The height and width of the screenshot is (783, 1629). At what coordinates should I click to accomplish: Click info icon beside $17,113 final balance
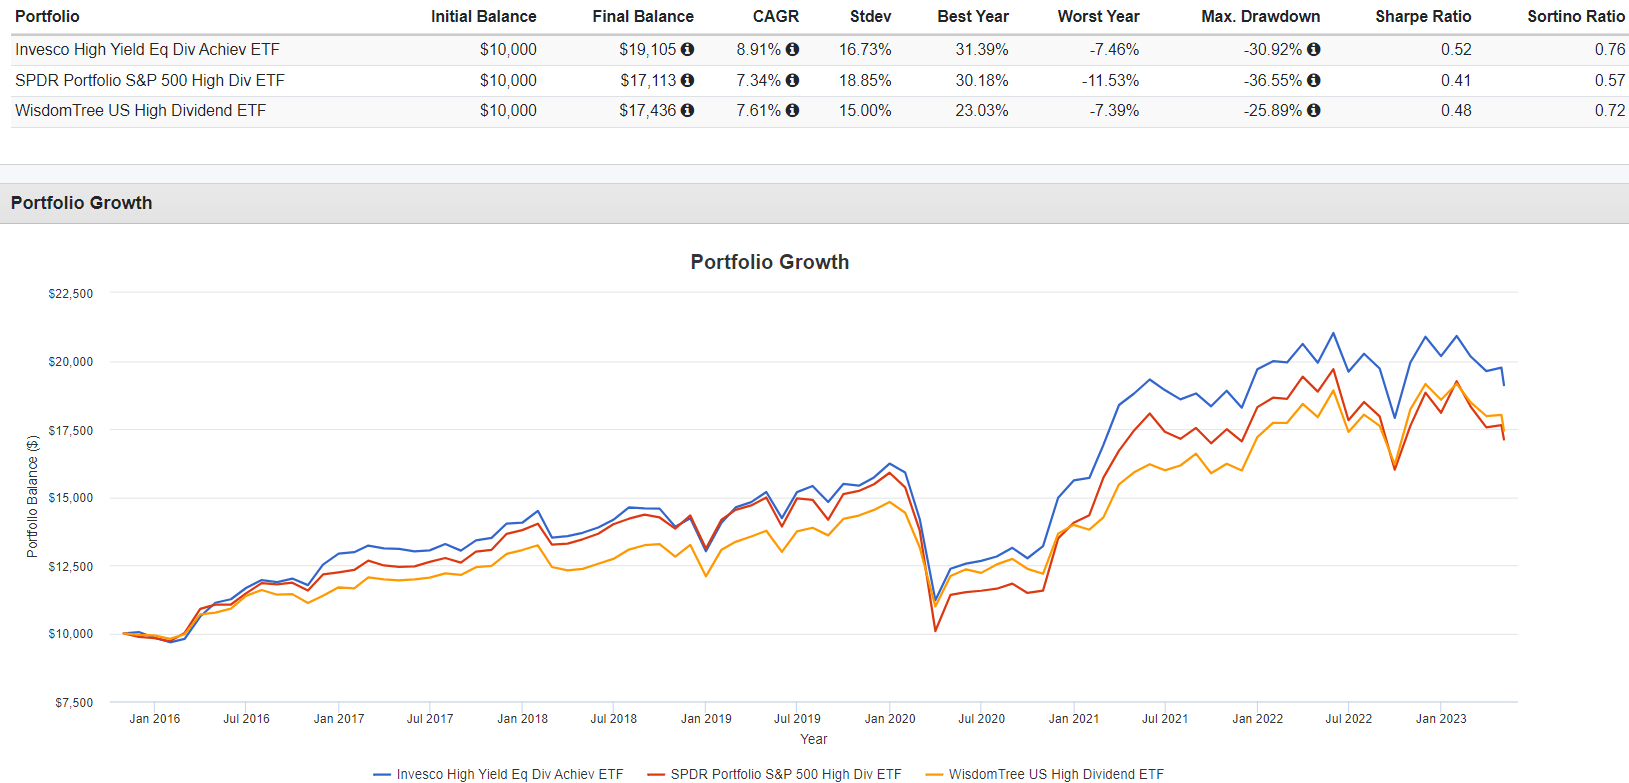pyautogui.click(x=687, y=80)
